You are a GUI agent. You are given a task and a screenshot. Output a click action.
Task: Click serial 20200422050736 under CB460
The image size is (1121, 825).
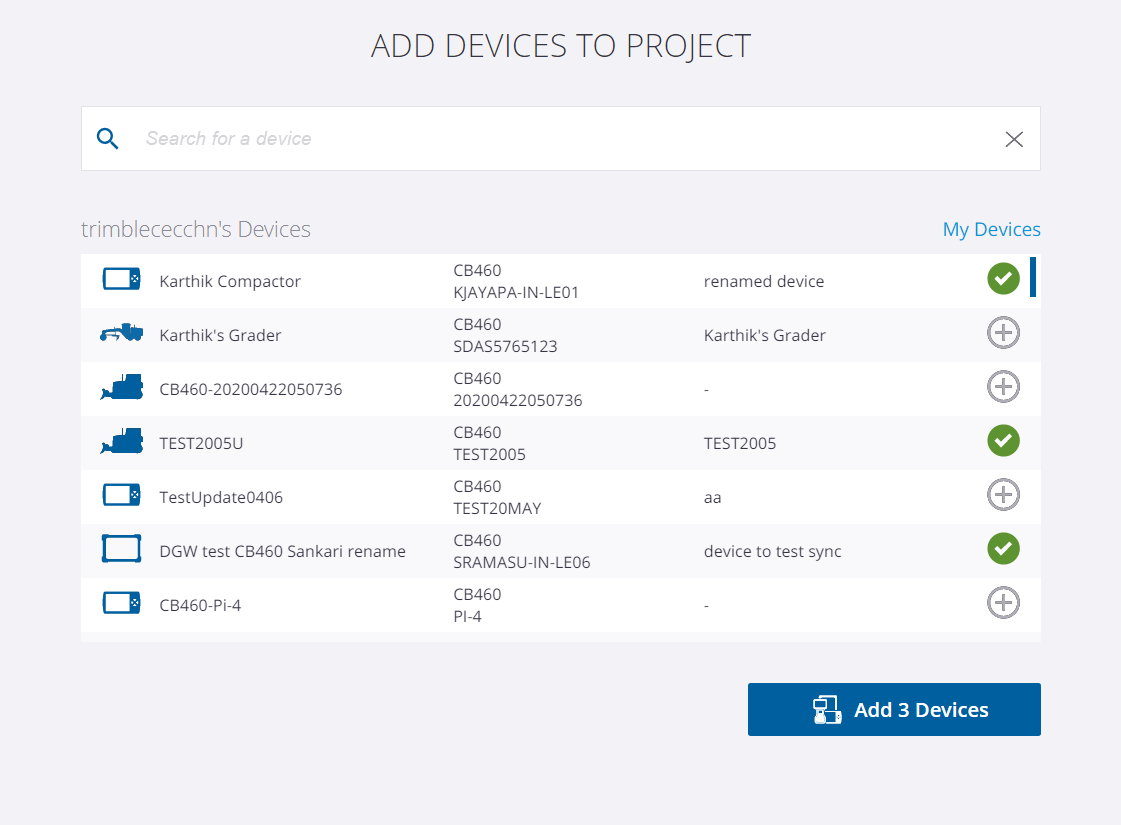pyautogui.click(x=518, y=400)
